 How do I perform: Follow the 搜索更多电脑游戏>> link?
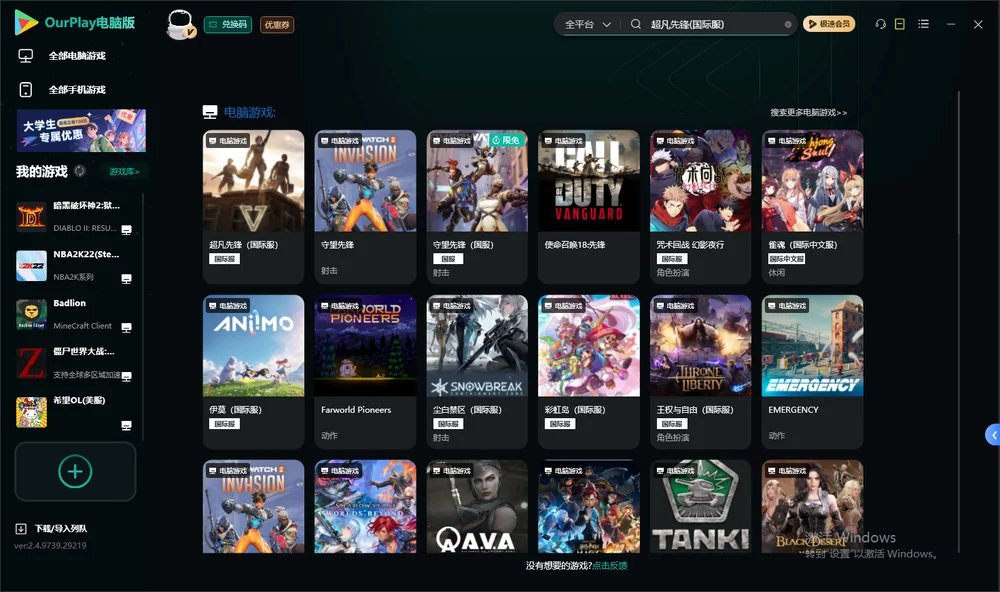click(x=809, y=113)
